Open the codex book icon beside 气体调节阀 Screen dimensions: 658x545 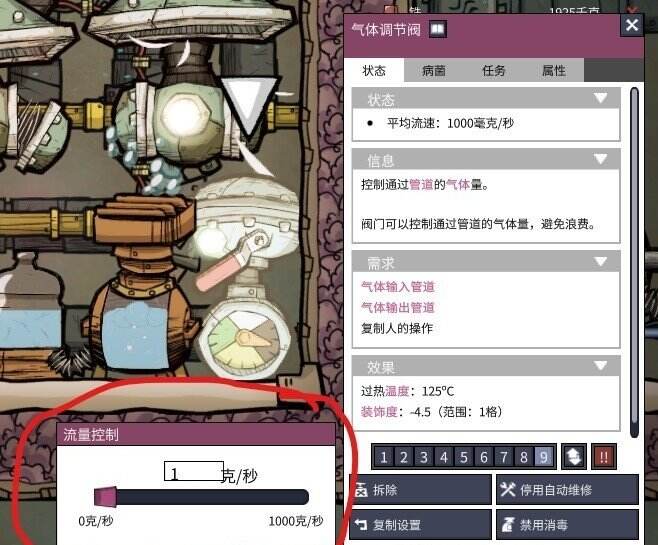(x=437, y=29)
